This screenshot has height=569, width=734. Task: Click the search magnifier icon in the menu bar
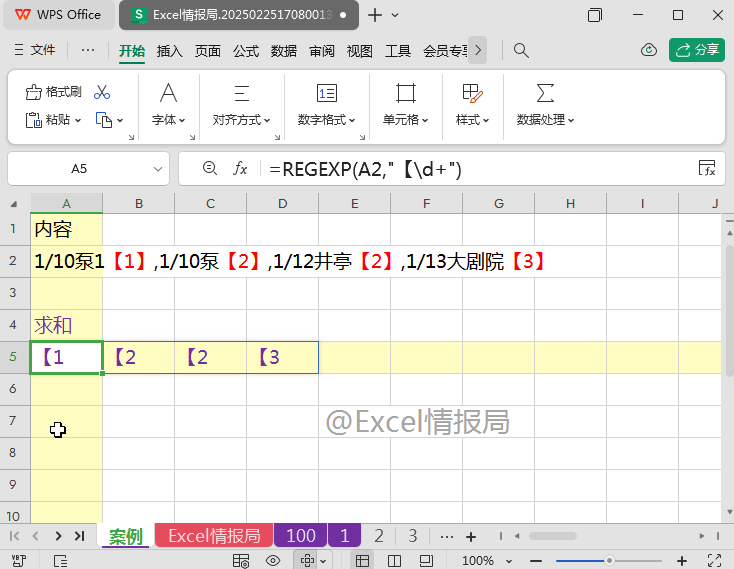click(521, 50)
